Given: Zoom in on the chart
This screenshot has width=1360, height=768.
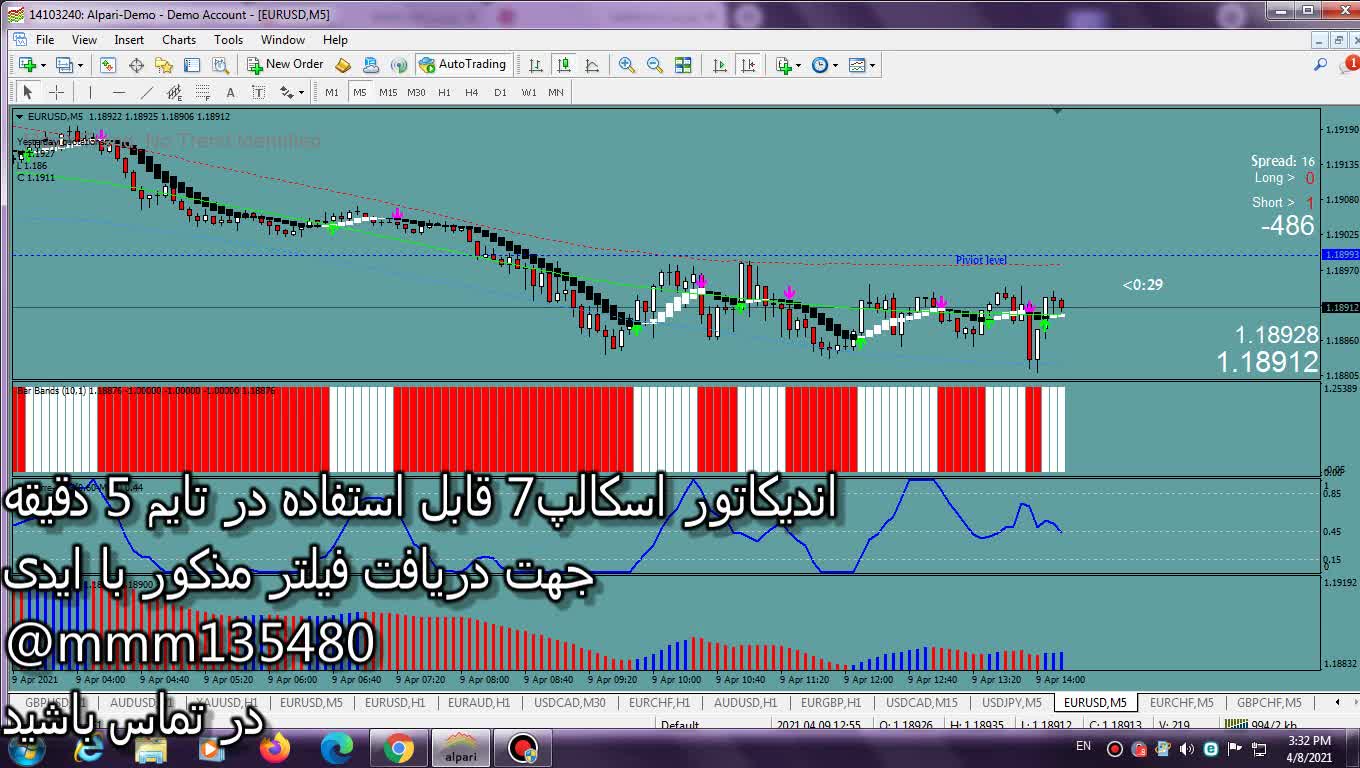Looking at the screenshot, I should pyautogui.click(x=627, y=65).
